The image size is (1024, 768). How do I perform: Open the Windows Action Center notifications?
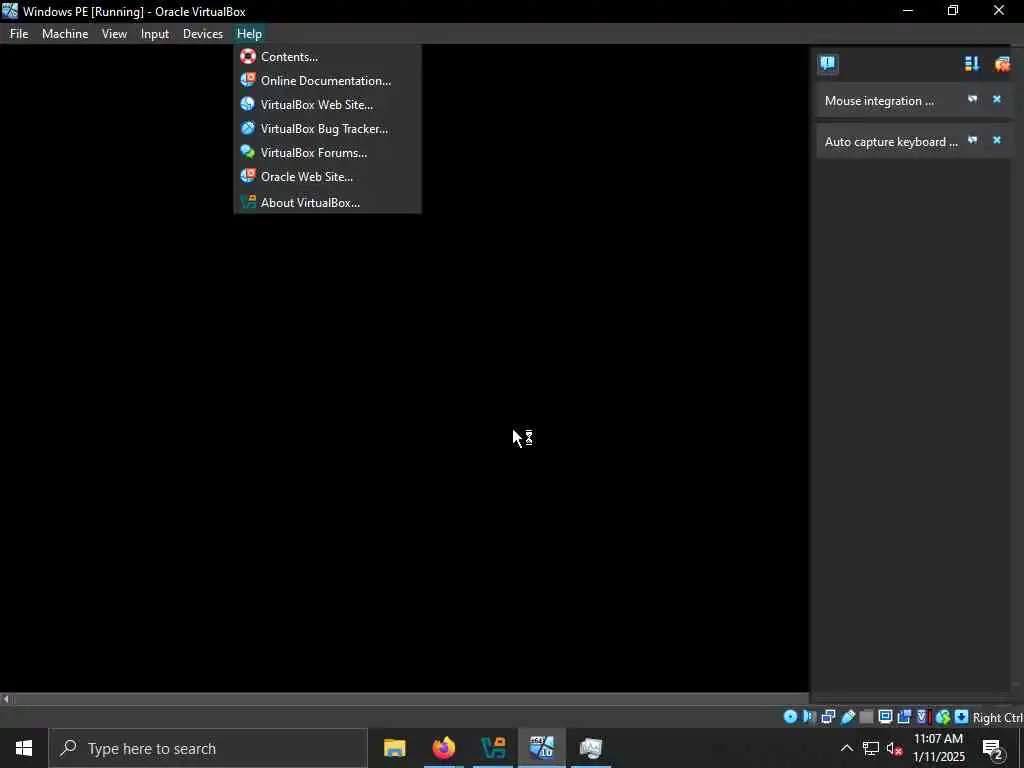pos(993,748)
